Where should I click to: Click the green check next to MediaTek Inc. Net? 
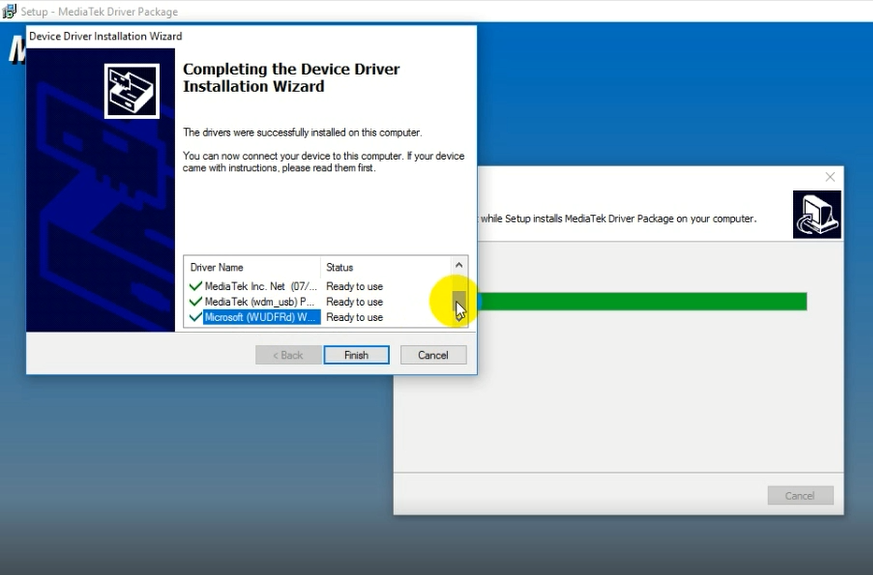[x=195, y=286]
